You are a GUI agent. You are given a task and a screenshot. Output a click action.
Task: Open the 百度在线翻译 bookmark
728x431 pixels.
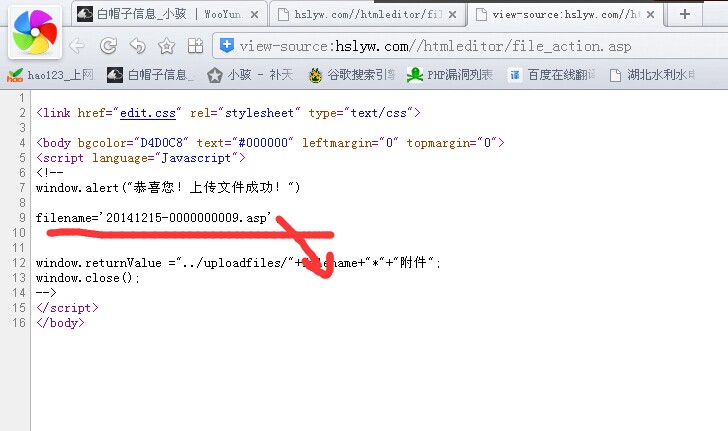click(551, 75)
